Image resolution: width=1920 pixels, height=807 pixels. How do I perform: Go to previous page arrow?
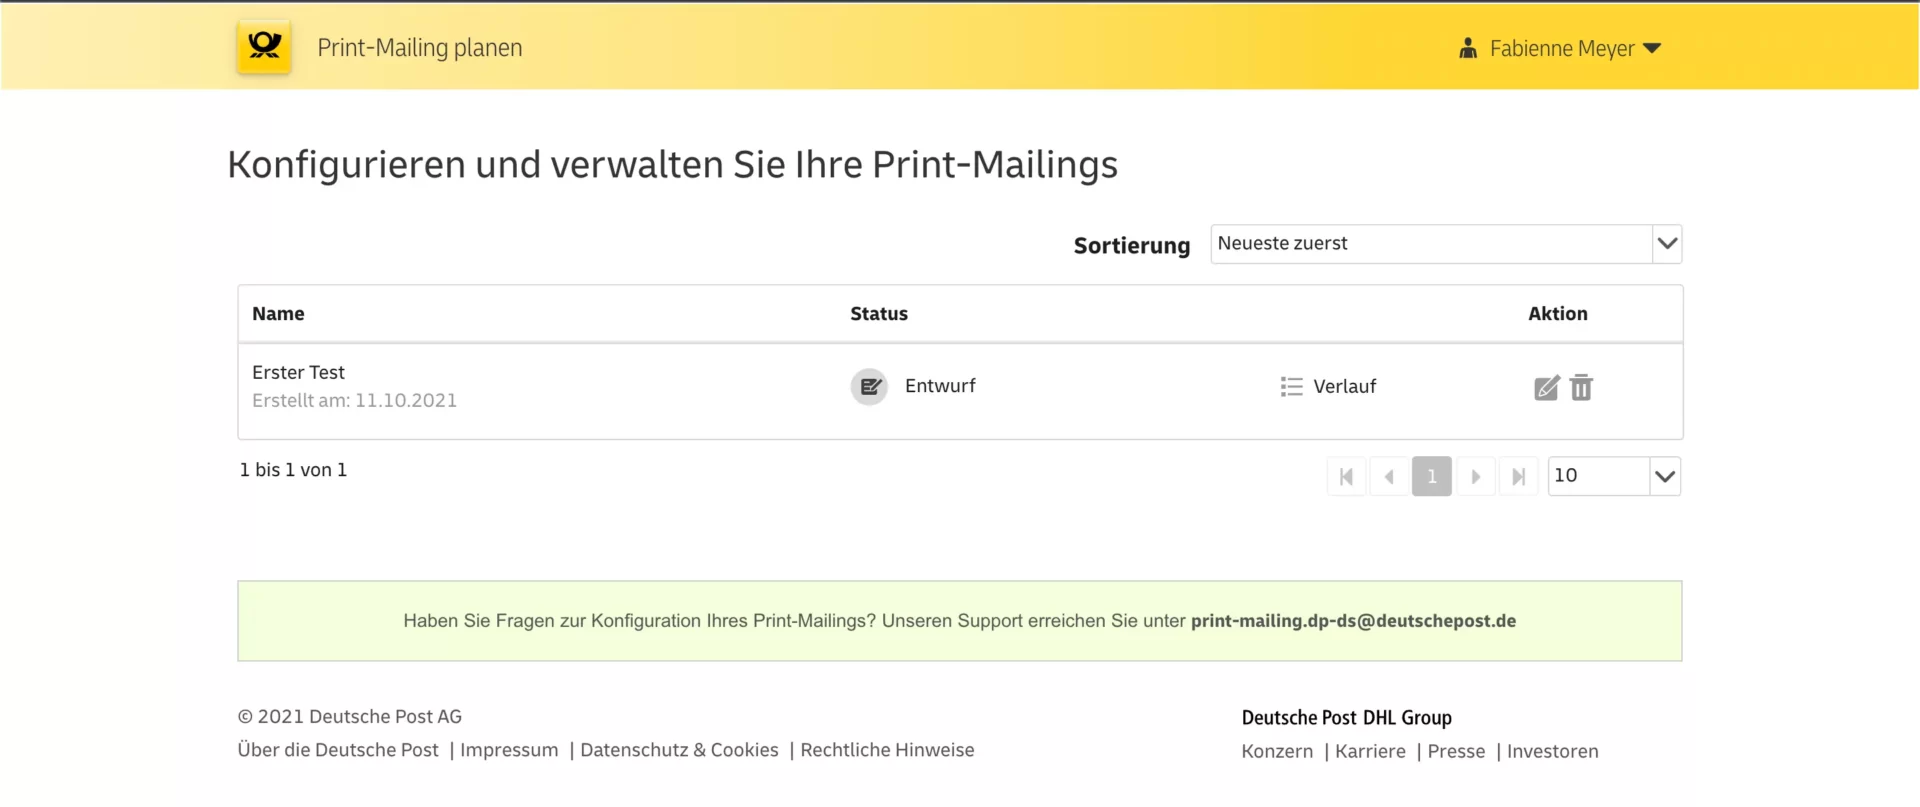pos(1389,477)
